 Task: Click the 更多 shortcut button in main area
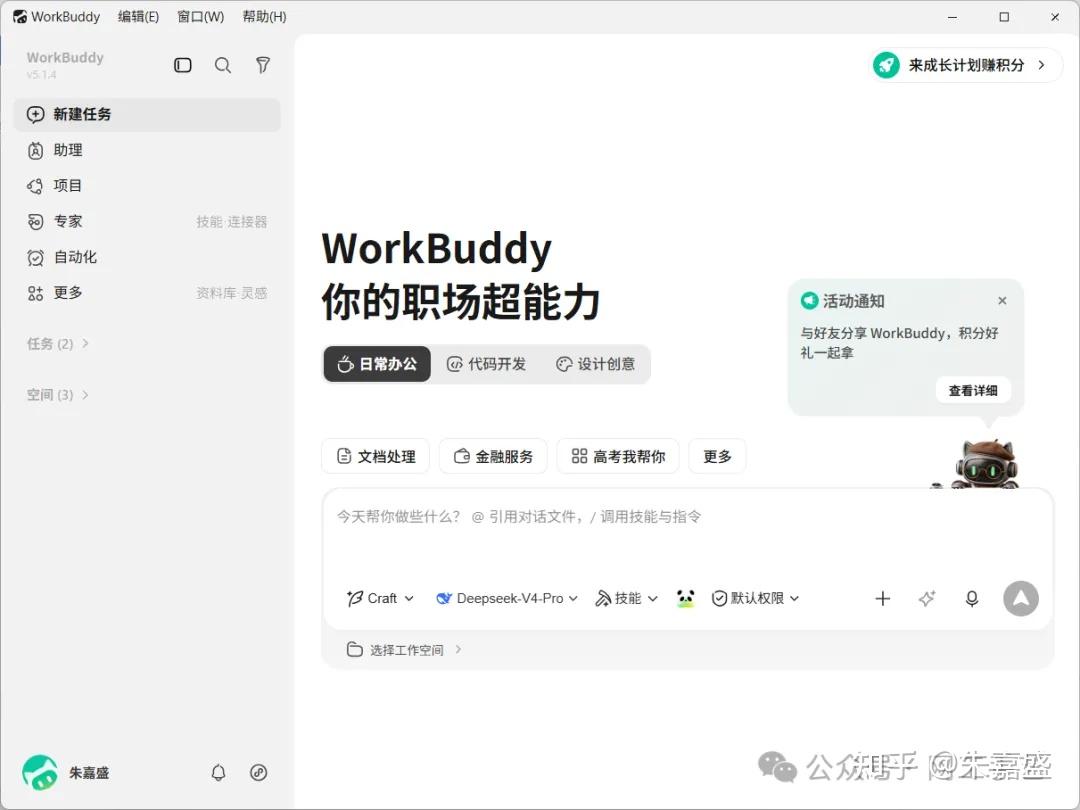click(x=717, y=457)
